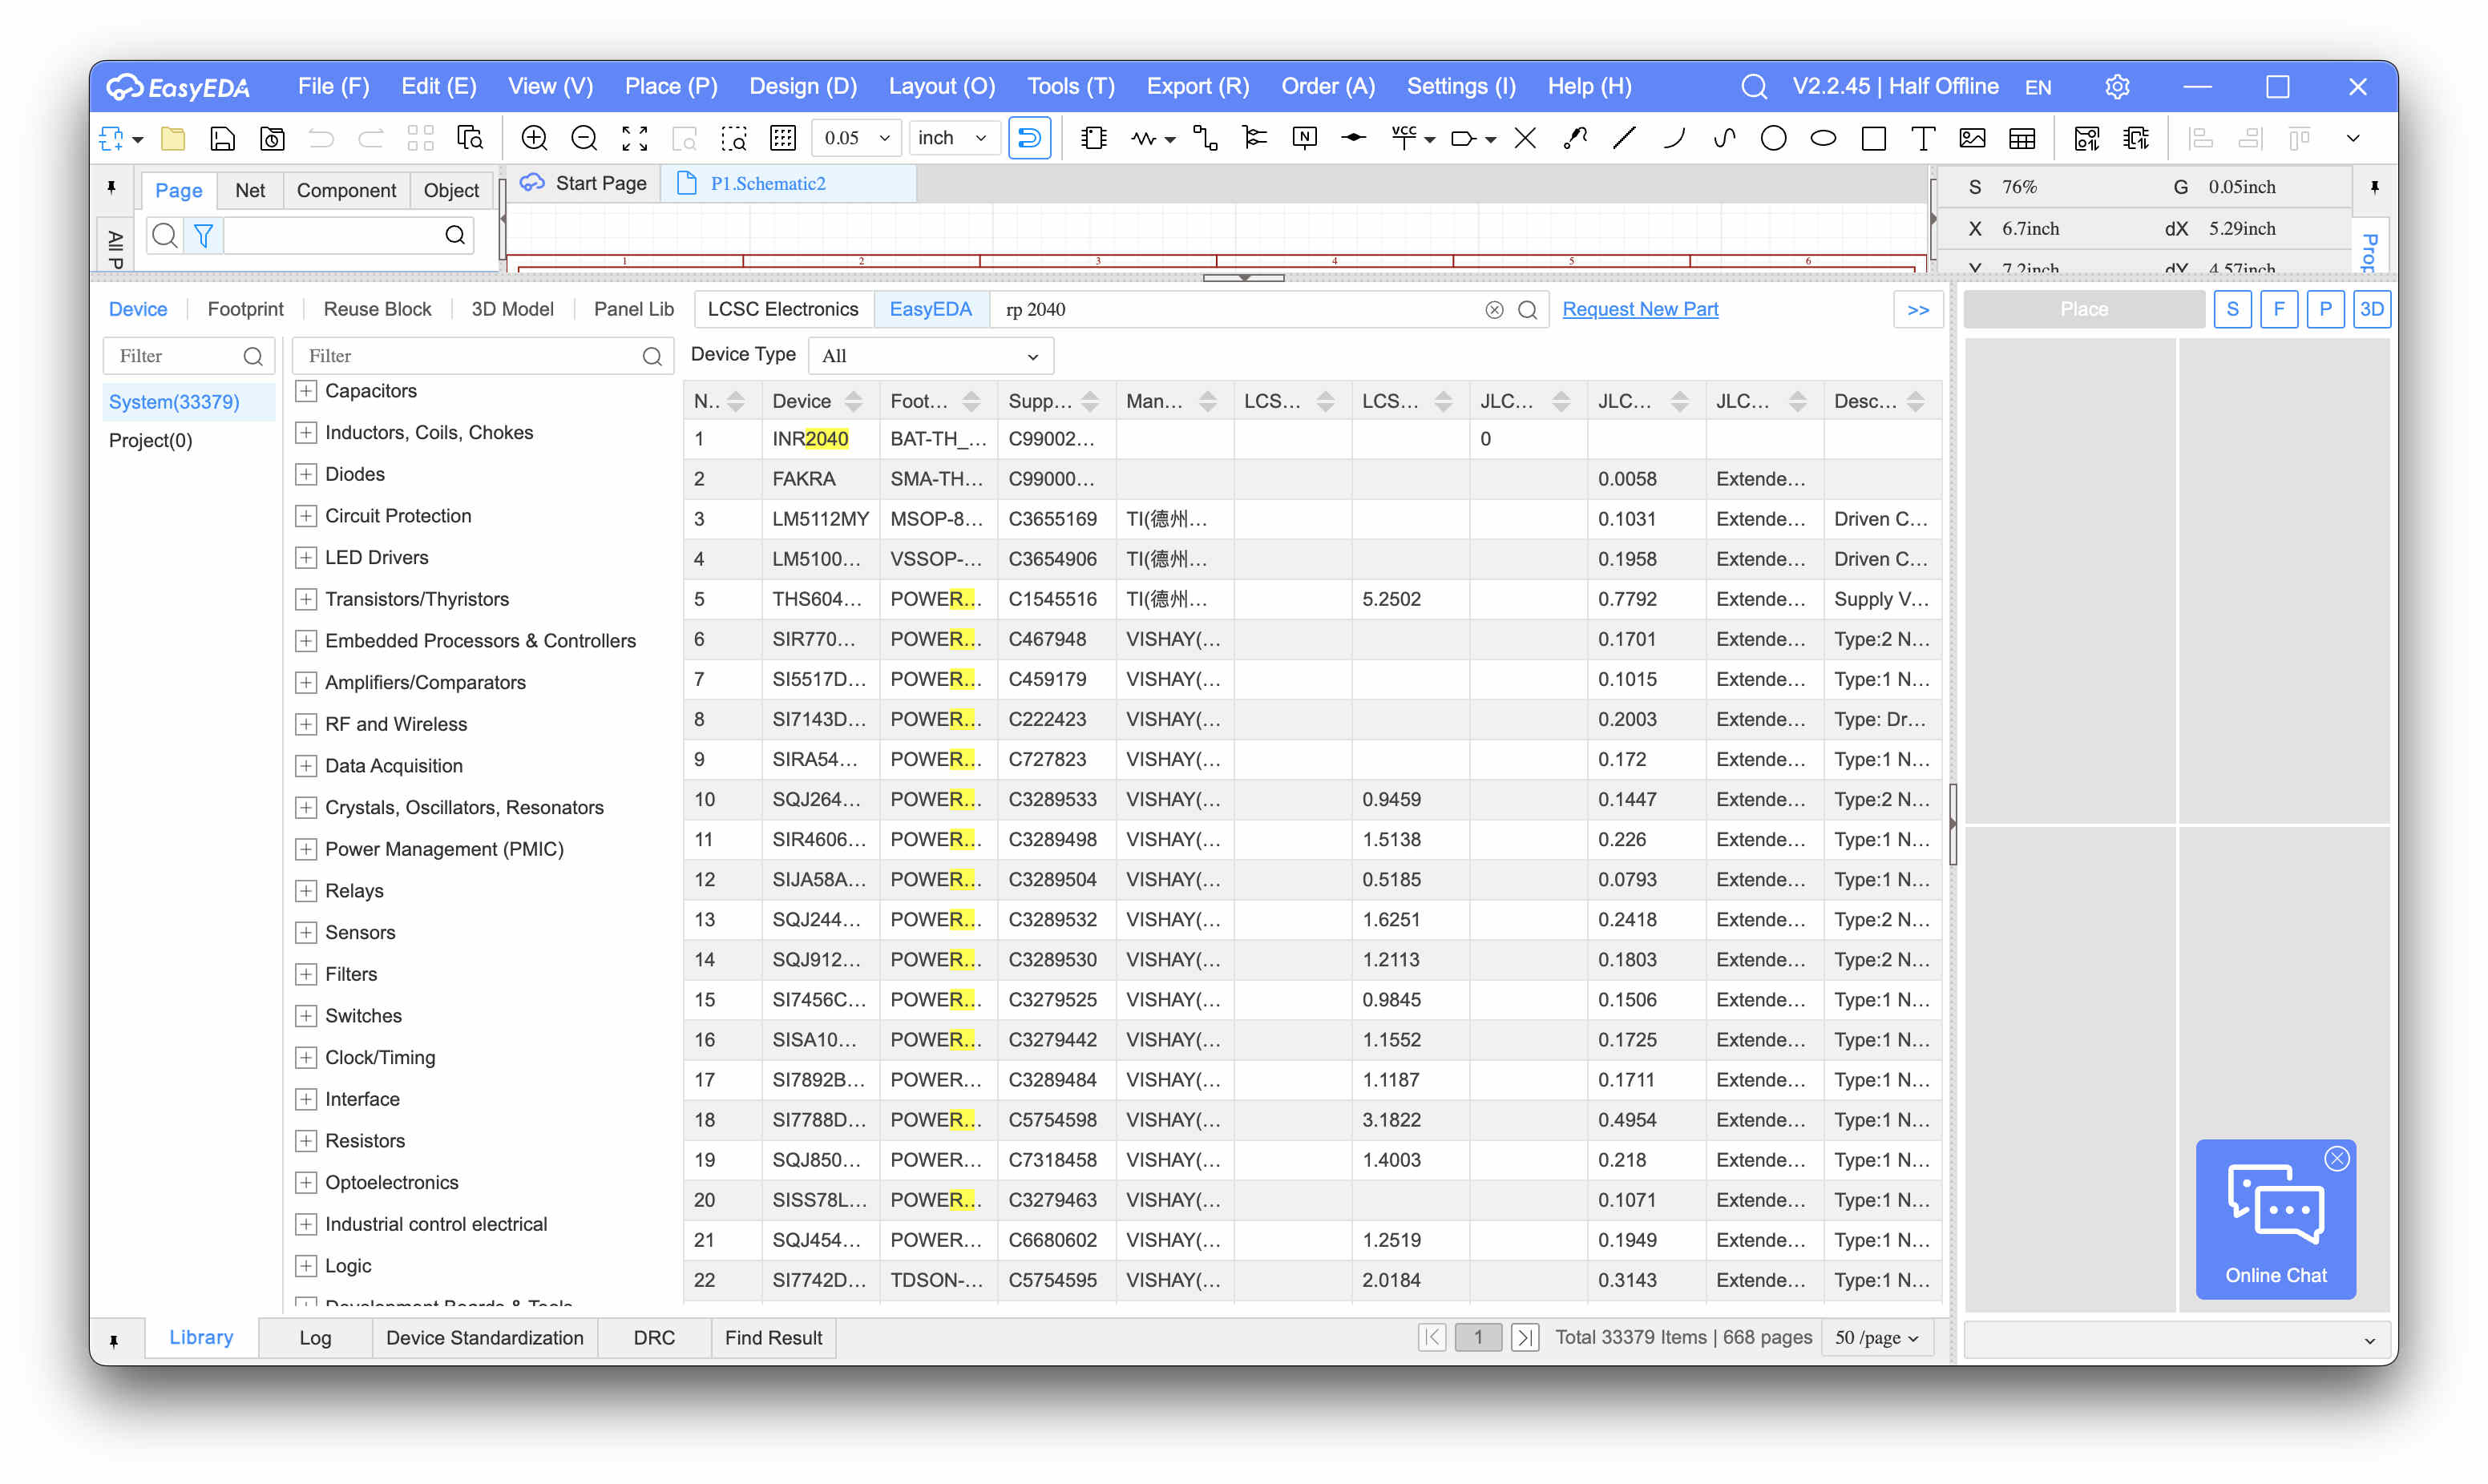Click the Save file icon
Viewport: 2488px width, 1484px height.
(222, 138)
